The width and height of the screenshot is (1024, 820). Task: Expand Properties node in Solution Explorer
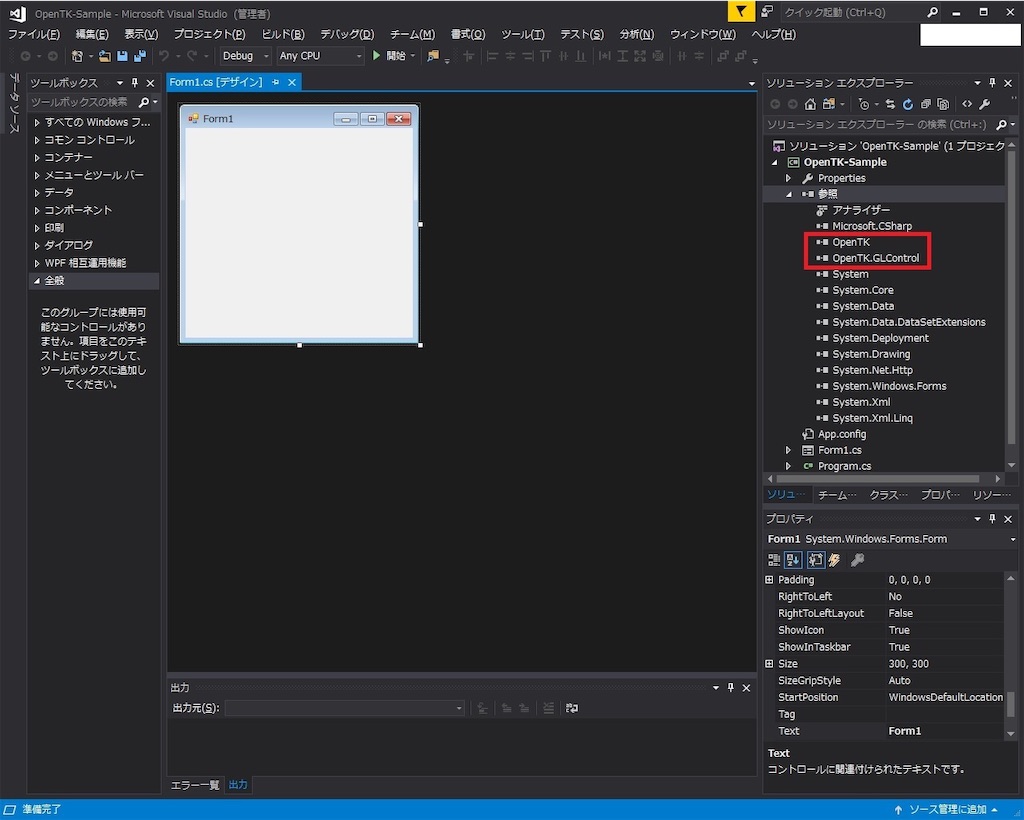tap(788, 178)
